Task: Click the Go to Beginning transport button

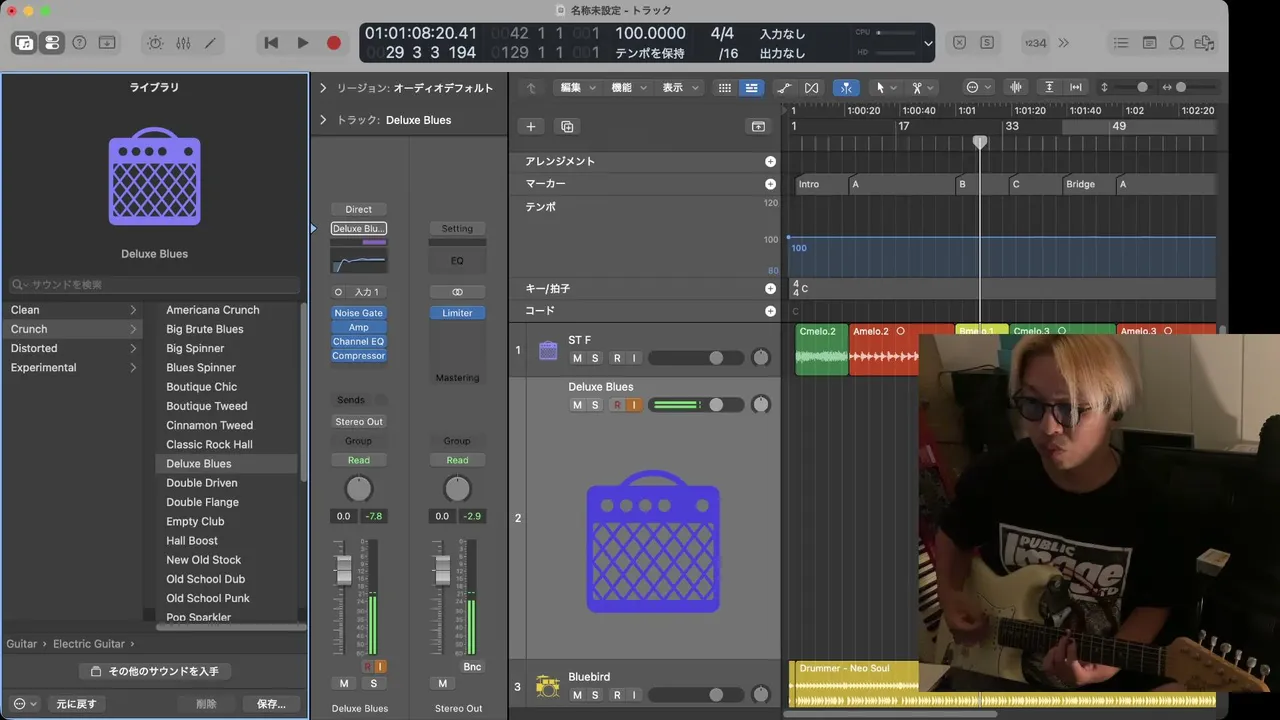Action: pyautogui.click(x=271, y=43)
